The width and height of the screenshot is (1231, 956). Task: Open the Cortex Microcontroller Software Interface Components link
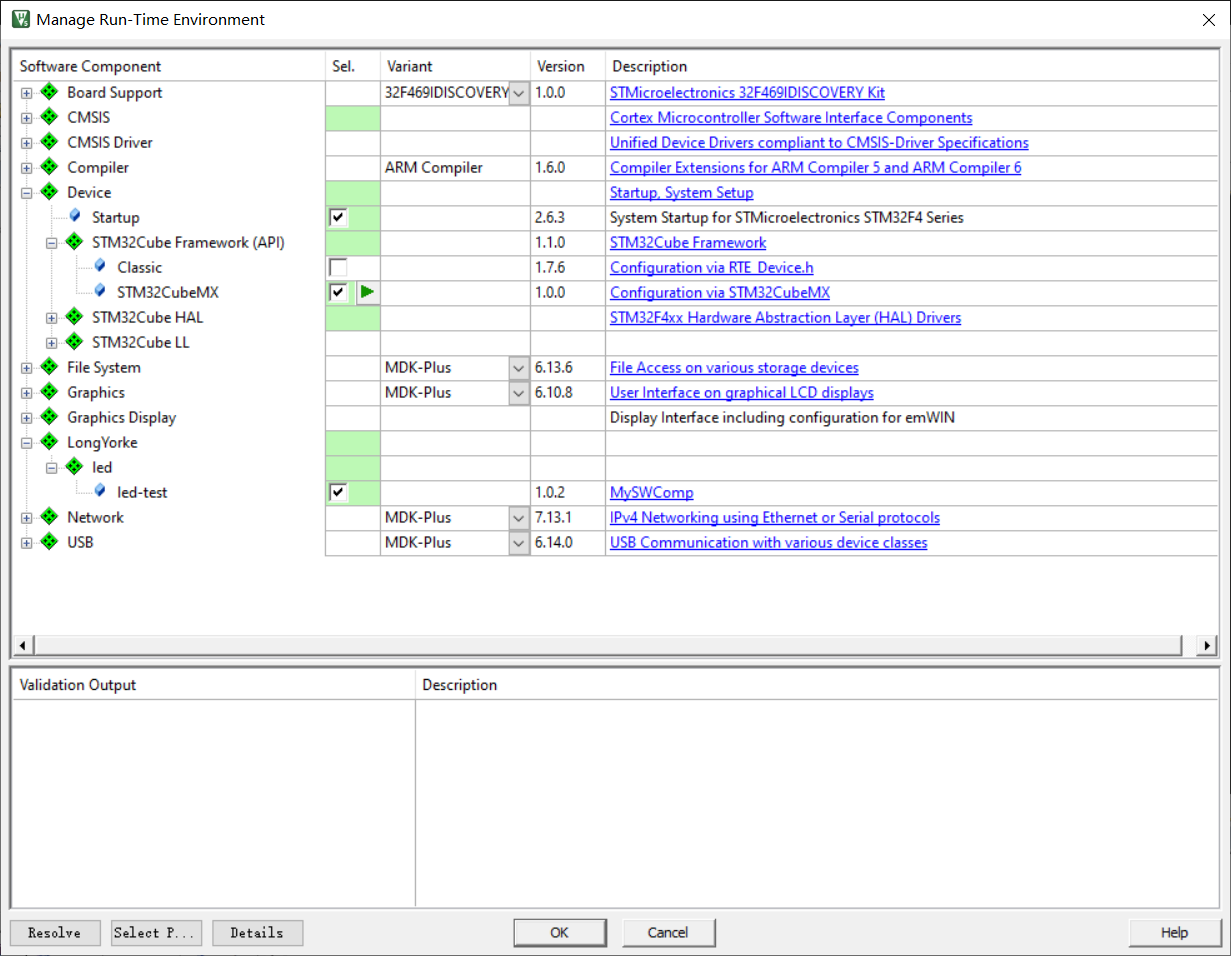791,118
